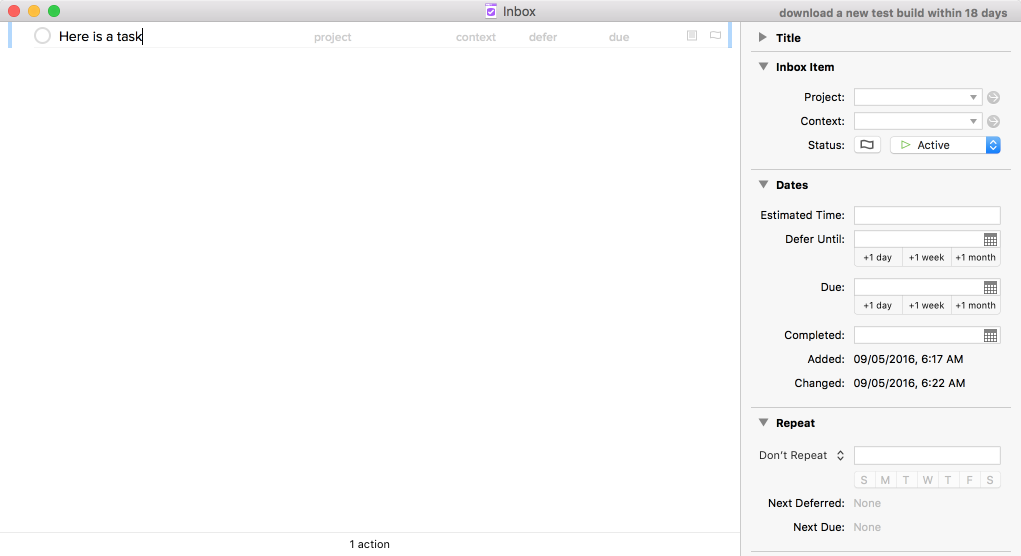Toggle Friday in the repeat weekday row
Image resolution: width=1021 pixels, height=556 pixels.
(969, 480)
